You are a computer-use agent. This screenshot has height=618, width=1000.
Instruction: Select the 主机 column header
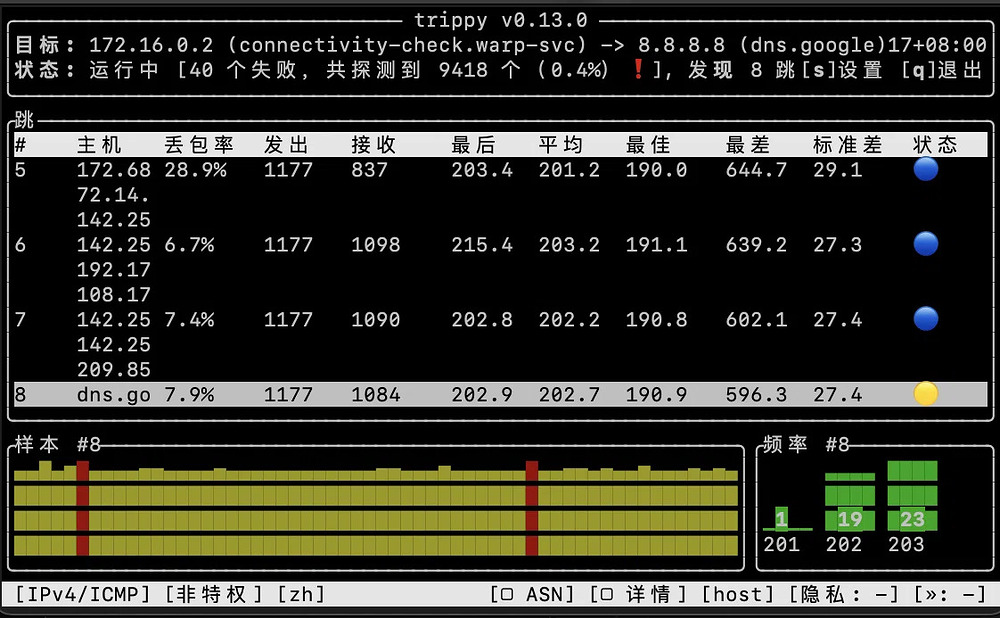[x=99, y=145]
